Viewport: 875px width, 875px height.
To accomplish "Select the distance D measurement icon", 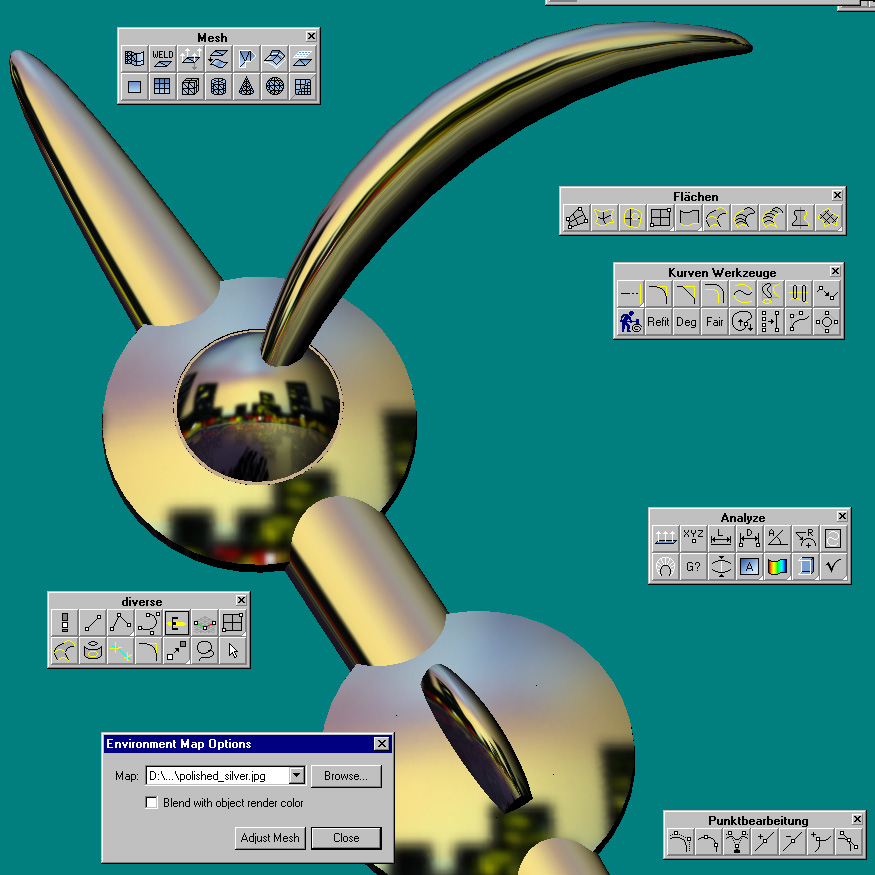I will (x=749, y=539).
